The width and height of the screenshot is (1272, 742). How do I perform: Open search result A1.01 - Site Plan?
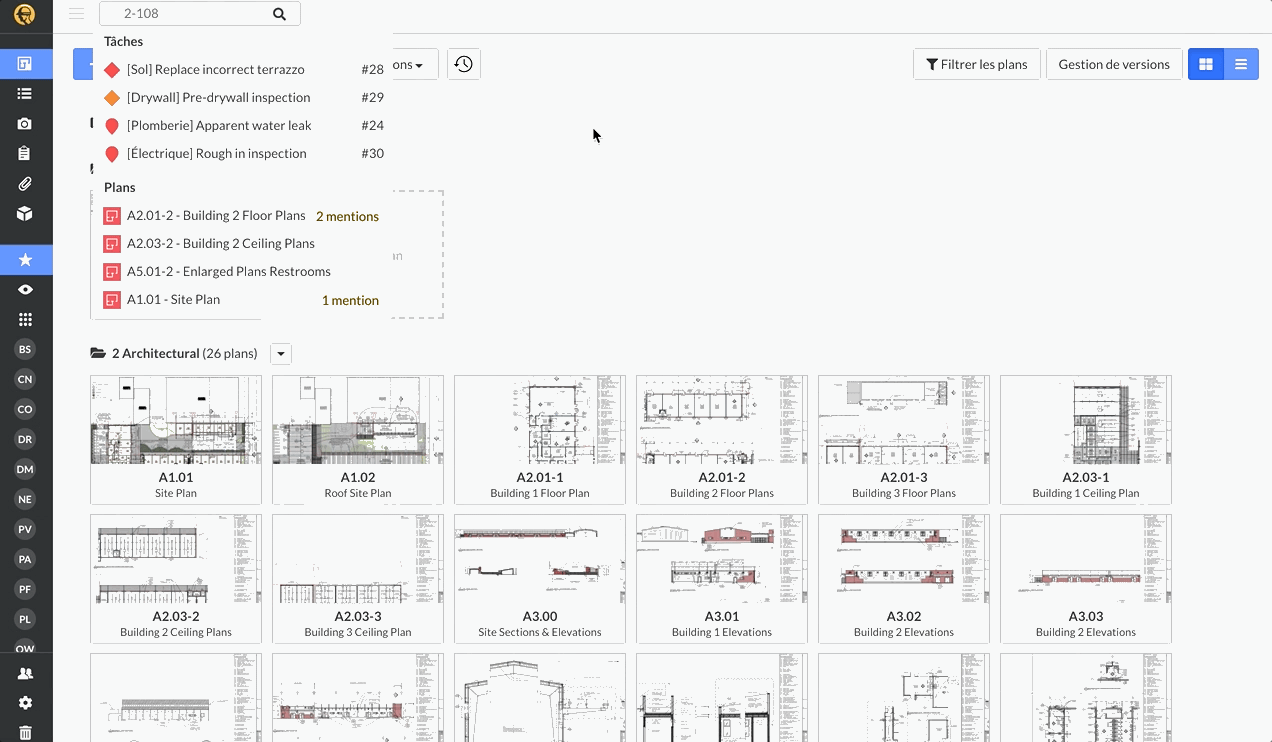pyautogui.click(x=244, y=300)
